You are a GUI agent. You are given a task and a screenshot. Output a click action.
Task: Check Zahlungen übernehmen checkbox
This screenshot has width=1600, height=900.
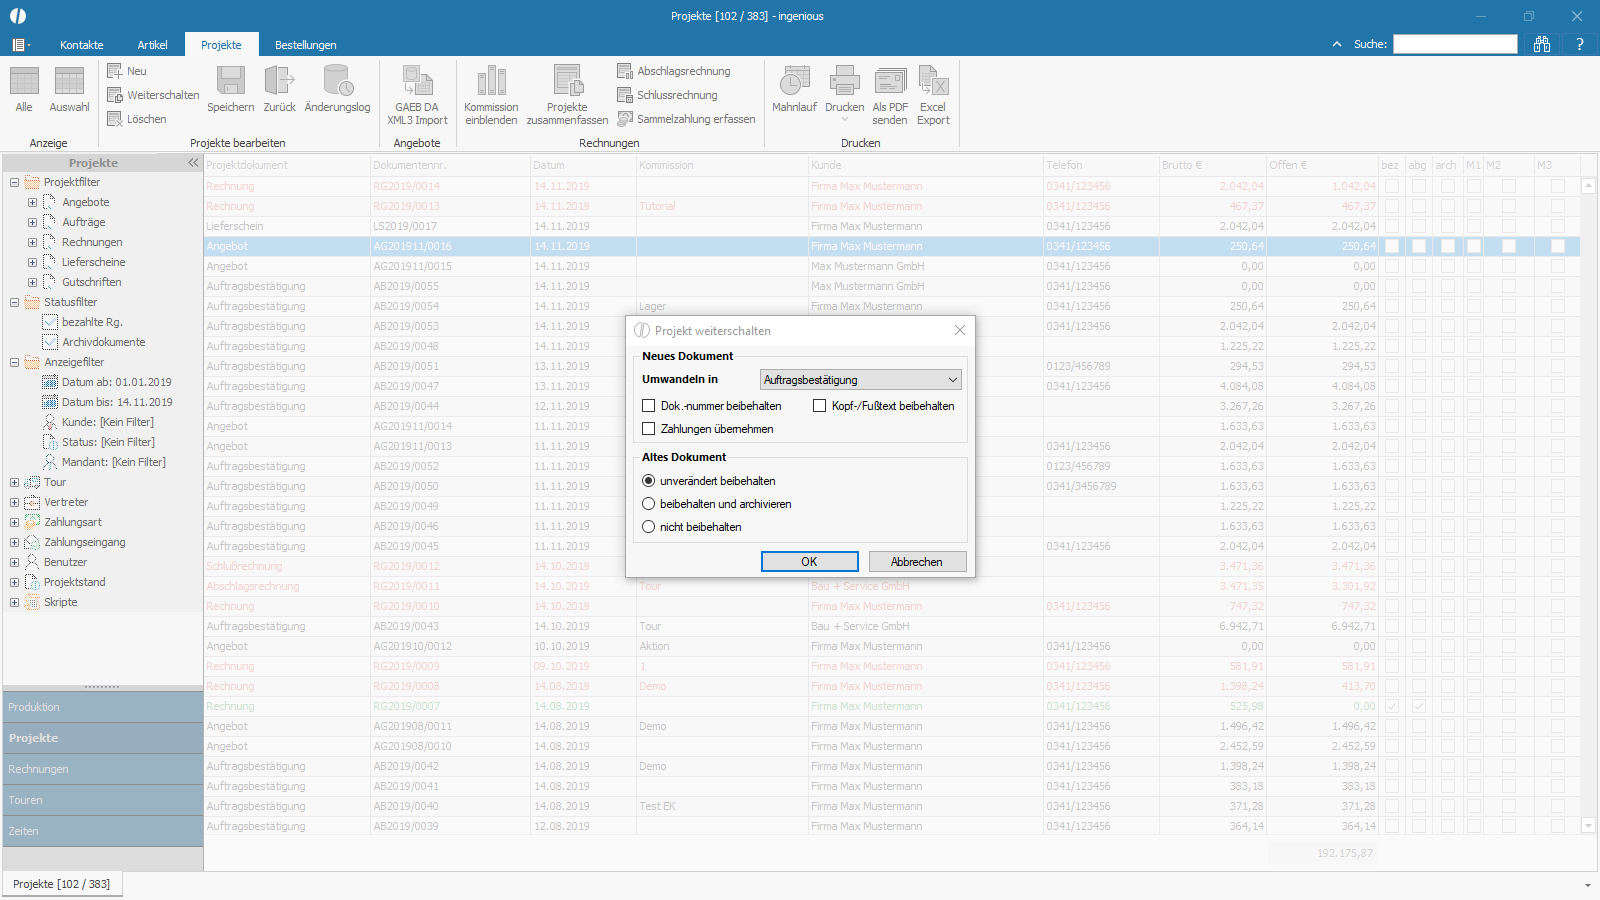click(x=649, y=429)
